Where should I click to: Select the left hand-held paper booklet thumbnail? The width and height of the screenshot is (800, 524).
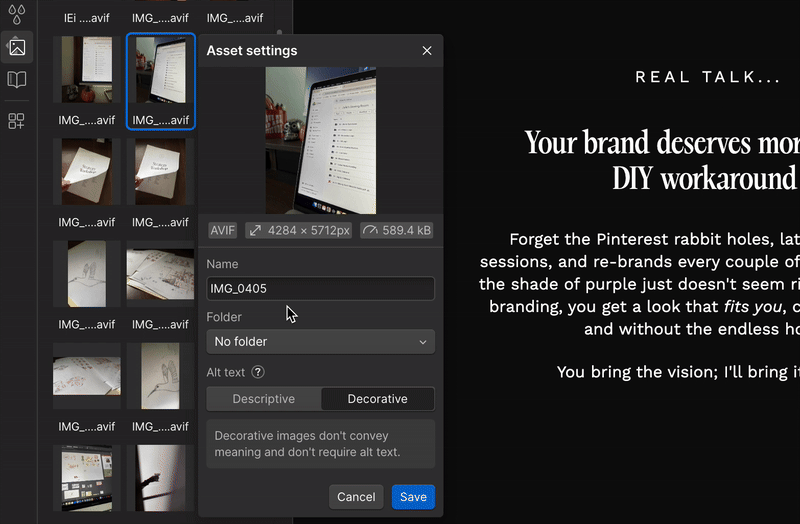[87, 172]
